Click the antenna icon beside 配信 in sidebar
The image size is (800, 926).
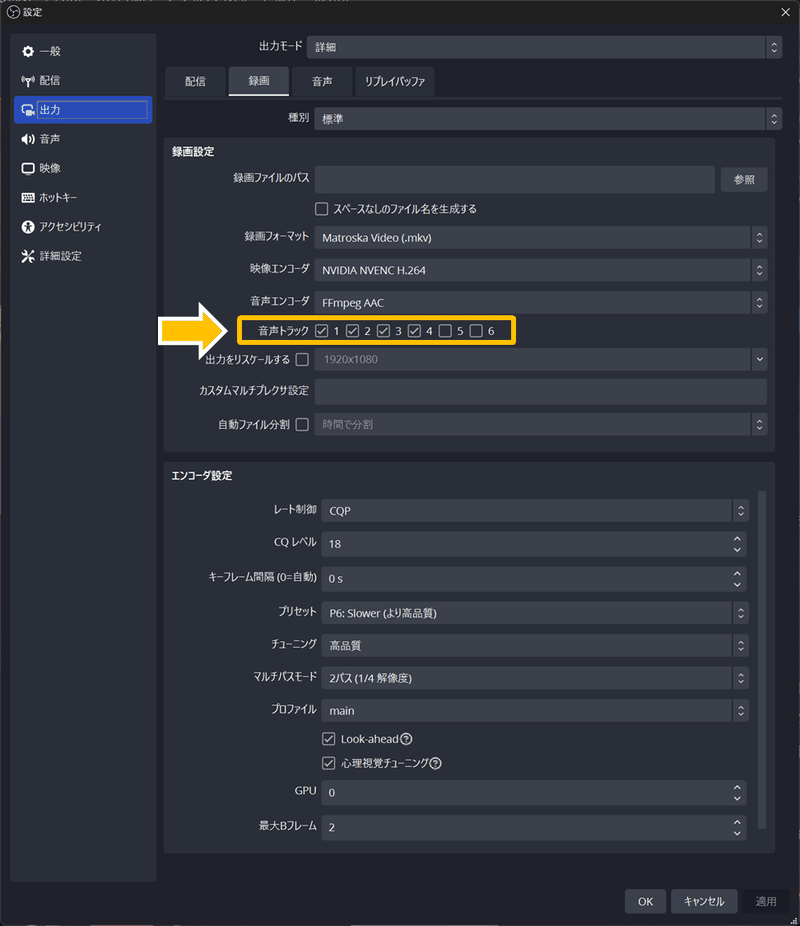[x=28, y=81]
